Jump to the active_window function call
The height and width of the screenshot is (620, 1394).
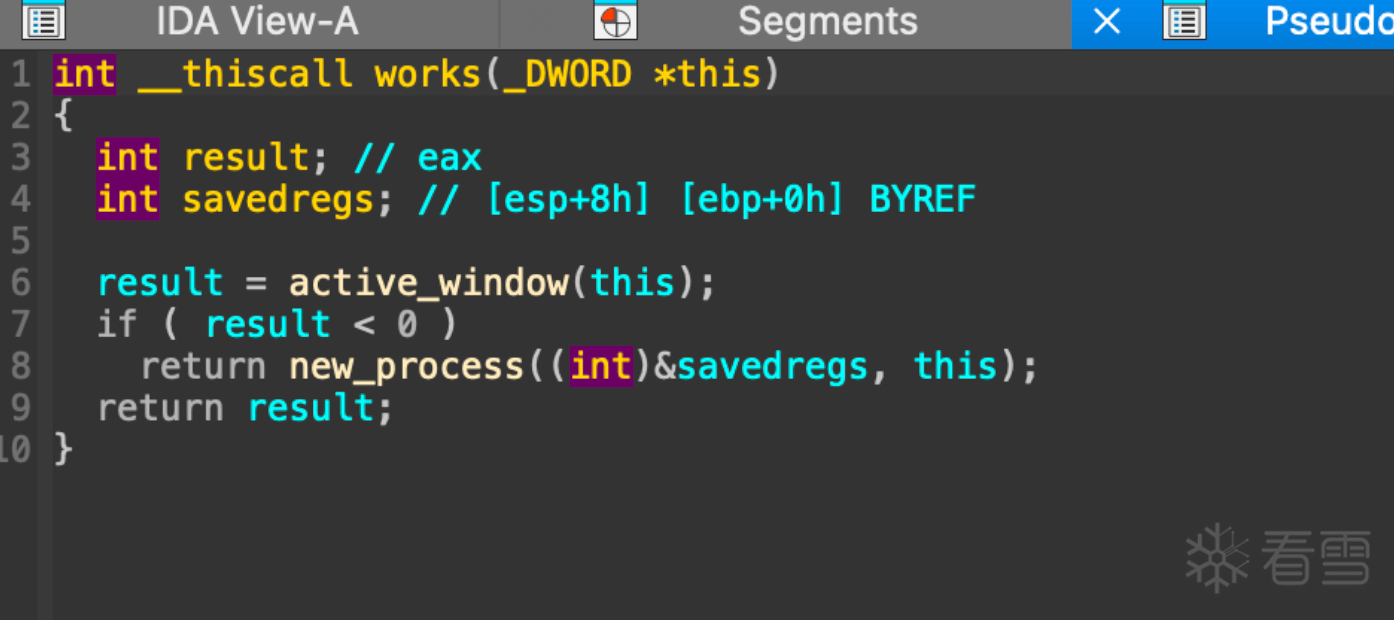[x=428, y=283]
